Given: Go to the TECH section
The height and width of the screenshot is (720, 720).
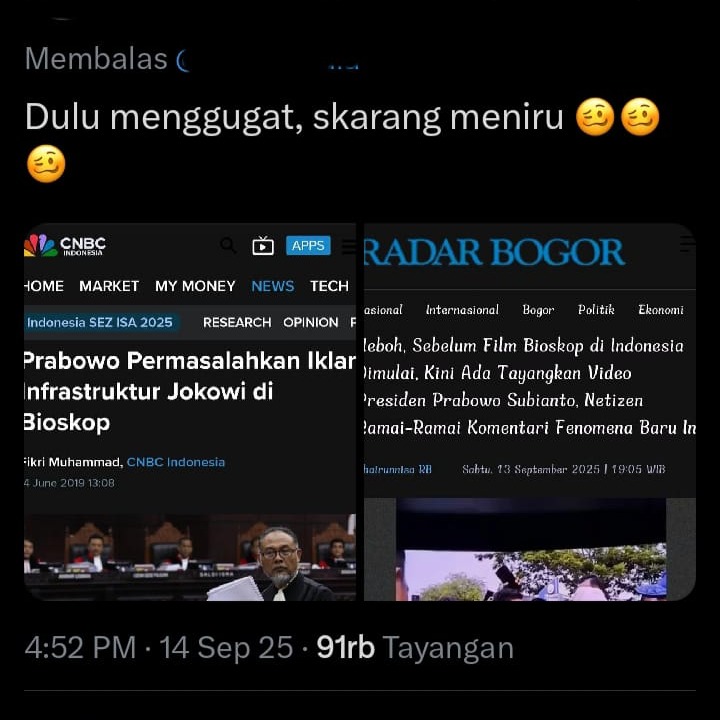Looking at the screenshot, I should (329, 286).
